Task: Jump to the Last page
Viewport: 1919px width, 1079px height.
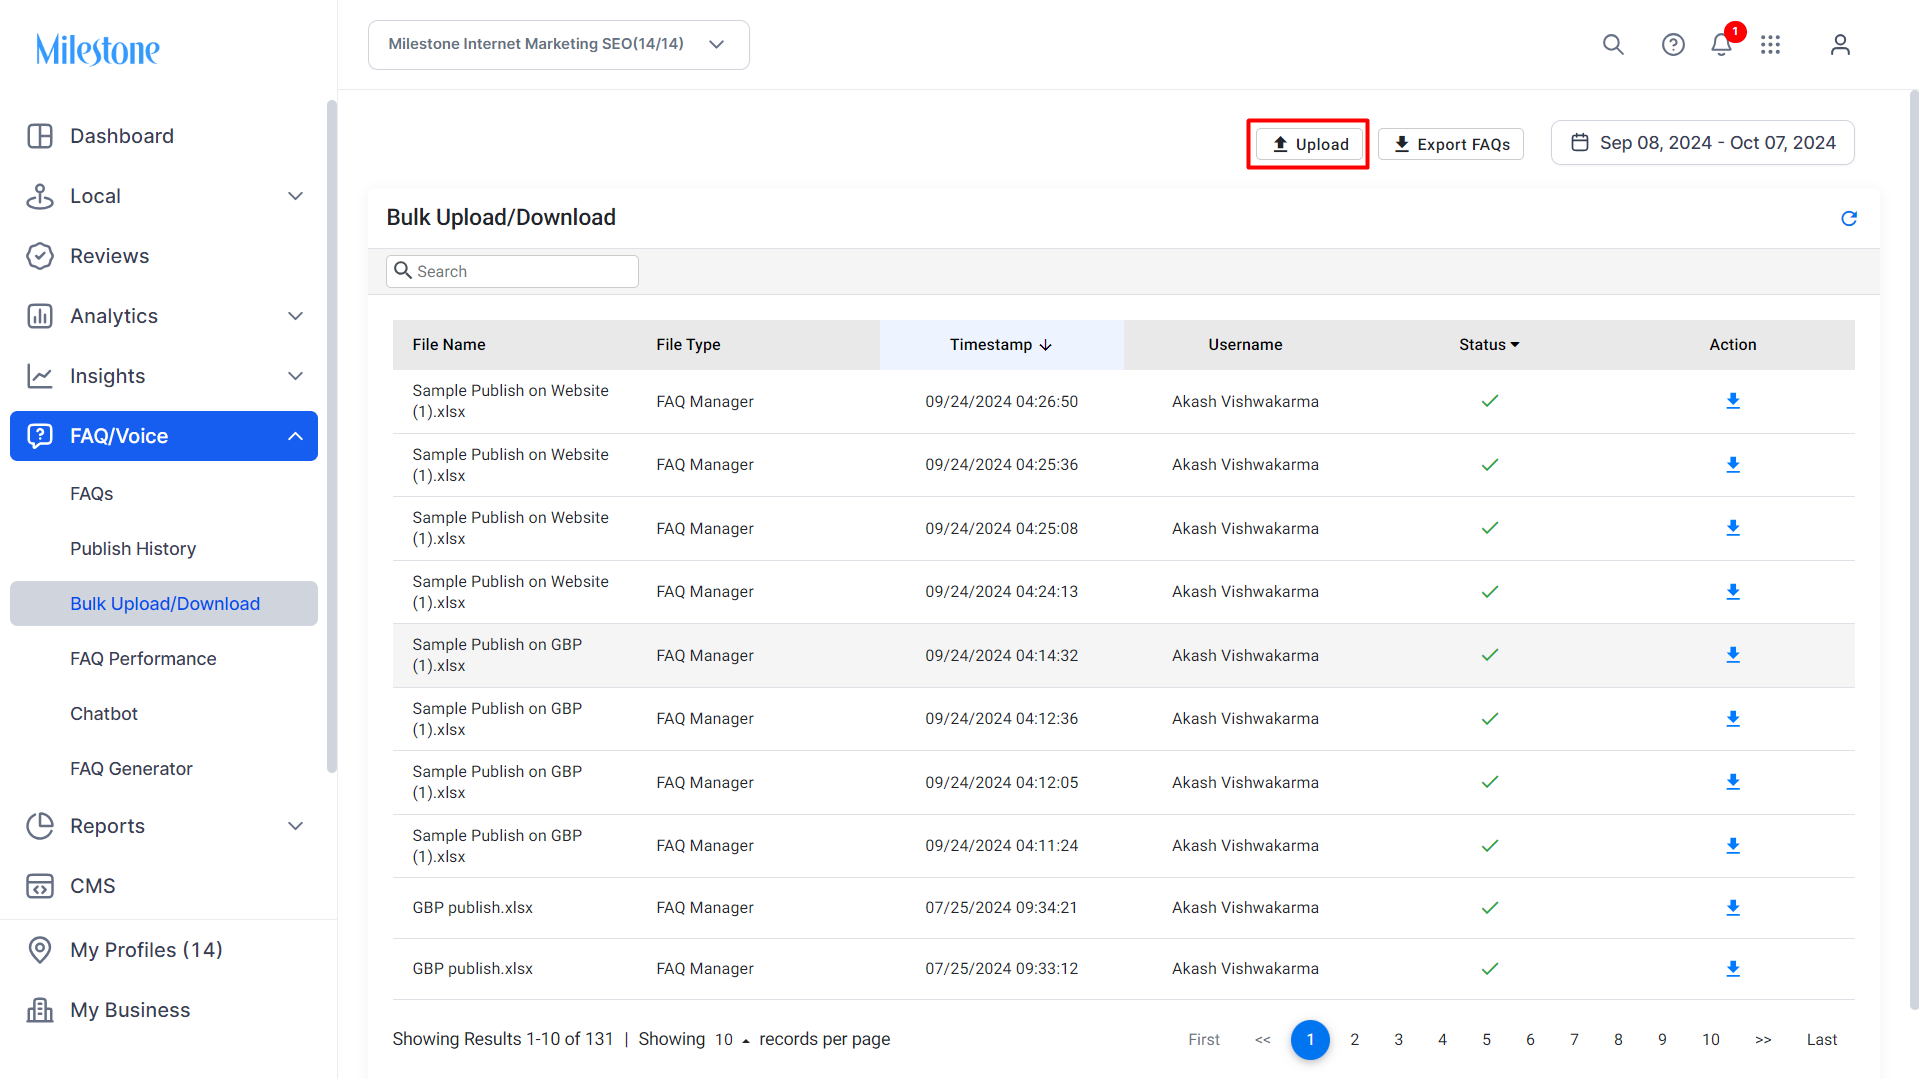Action: pos(1822,1040)
